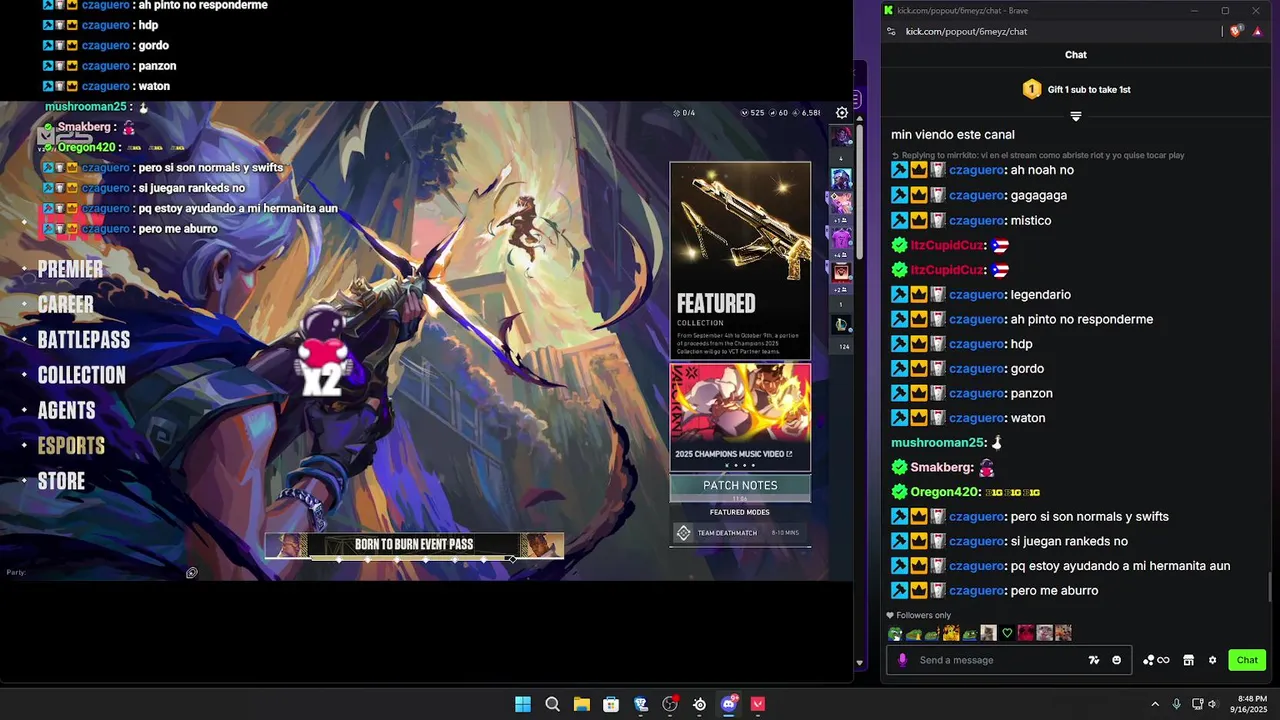1280x720 pixels.
Task: Open AGENTS menu in Valorant
Action: (66, 410)
